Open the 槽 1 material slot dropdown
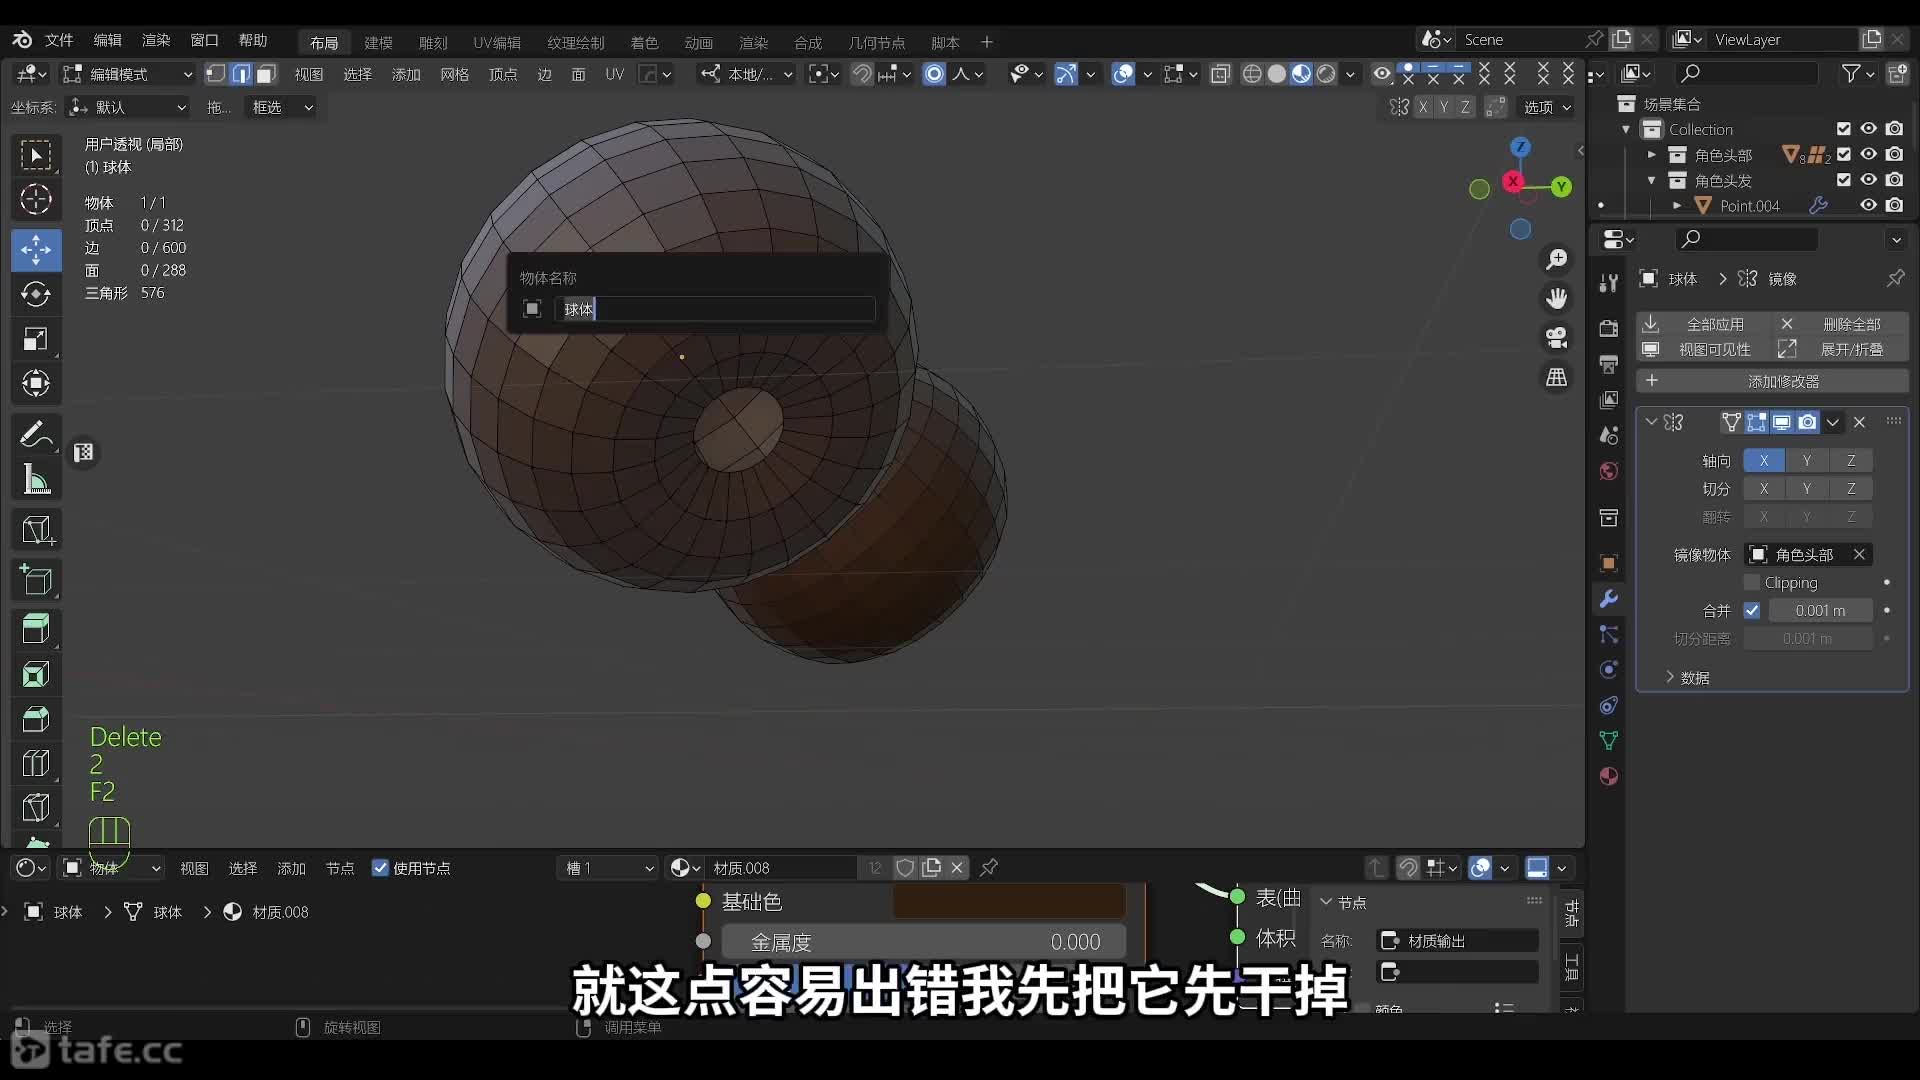1920x1080 pixels. point(607,868)
